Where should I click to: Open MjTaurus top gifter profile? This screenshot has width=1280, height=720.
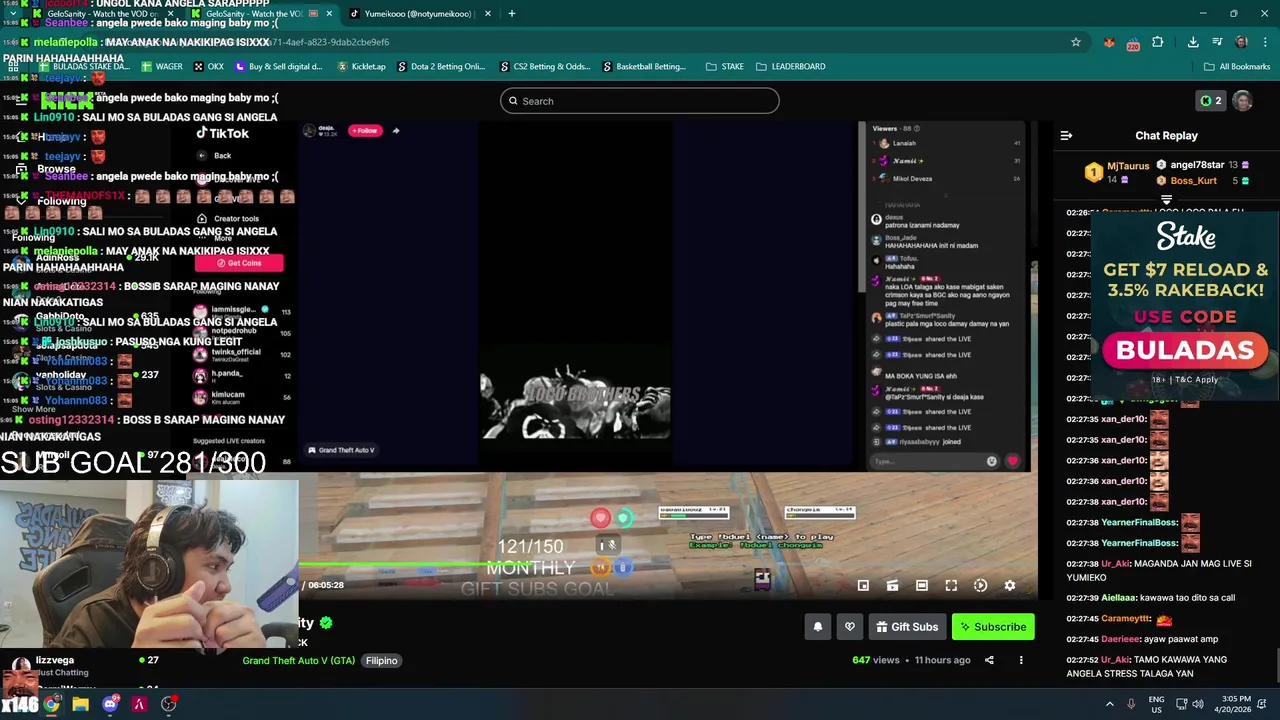1128,166
